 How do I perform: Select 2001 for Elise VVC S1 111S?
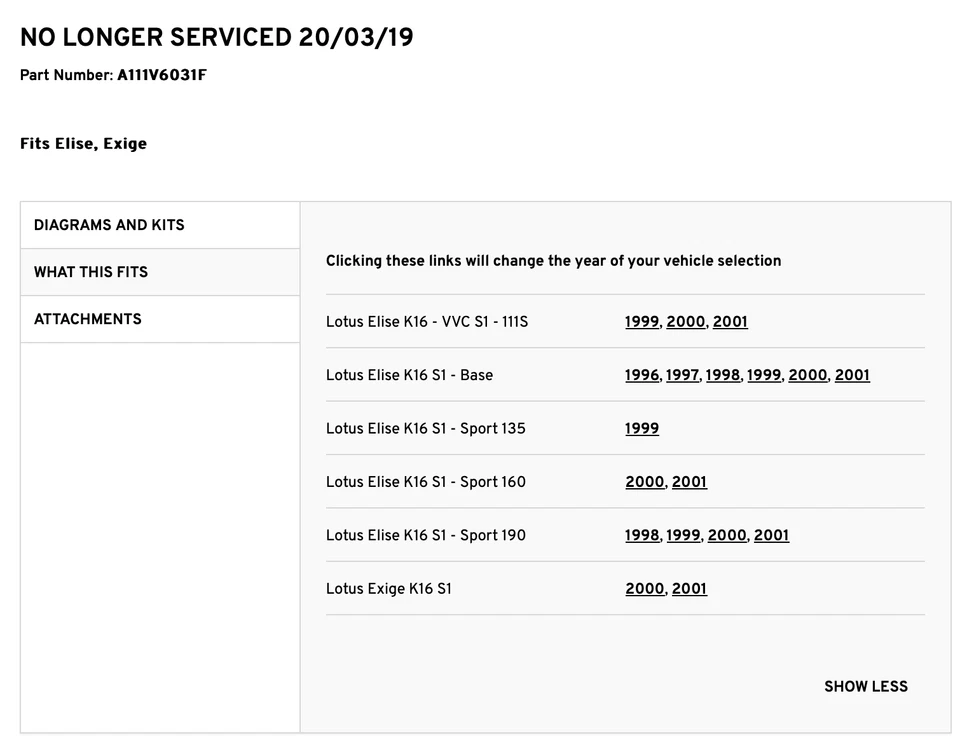click(x=730, y=322)
